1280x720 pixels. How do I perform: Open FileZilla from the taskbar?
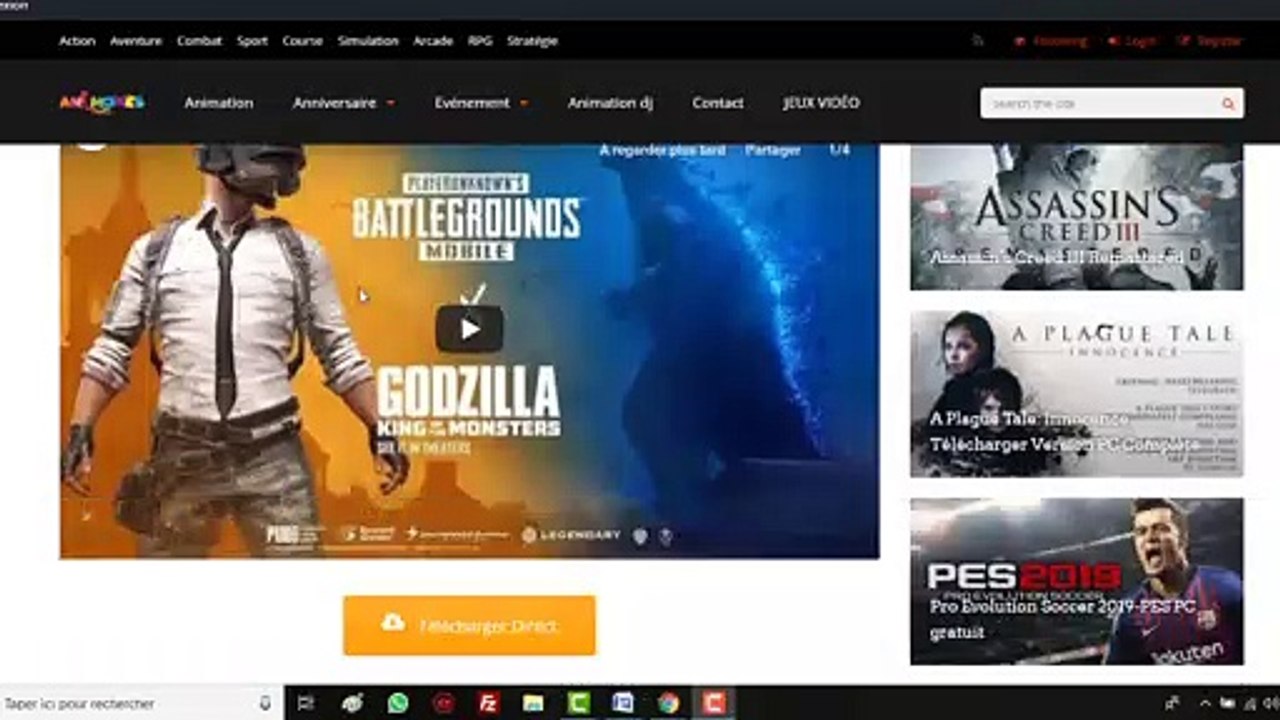point(488,703)
